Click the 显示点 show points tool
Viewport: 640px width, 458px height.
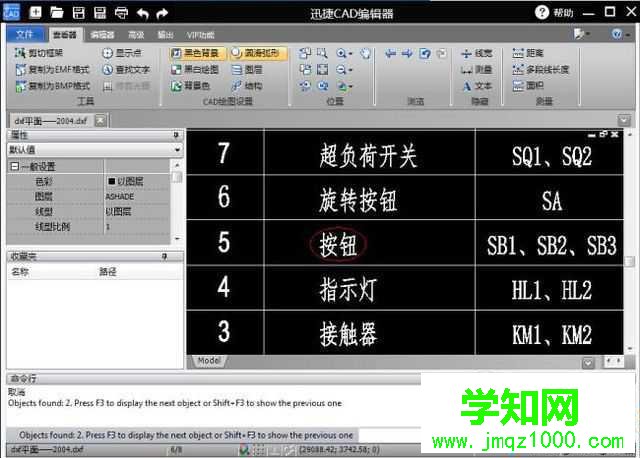(122, 53)
